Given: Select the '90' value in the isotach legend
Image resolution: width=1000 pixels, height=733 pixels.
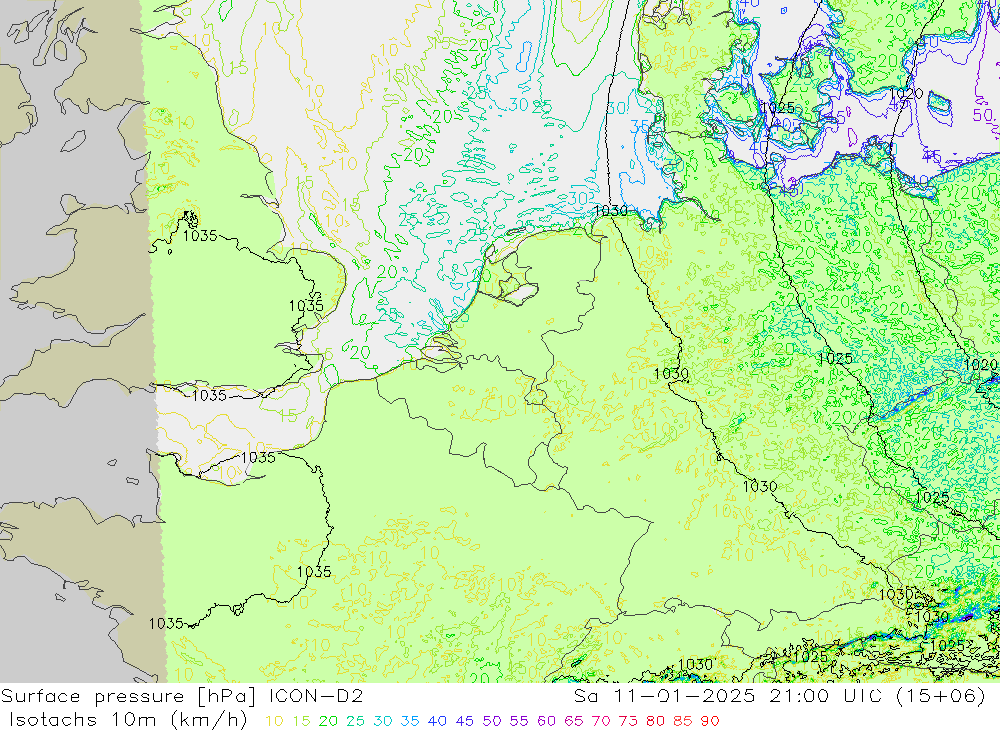Looking at the screenshot, I should click(x=710, y=721).
